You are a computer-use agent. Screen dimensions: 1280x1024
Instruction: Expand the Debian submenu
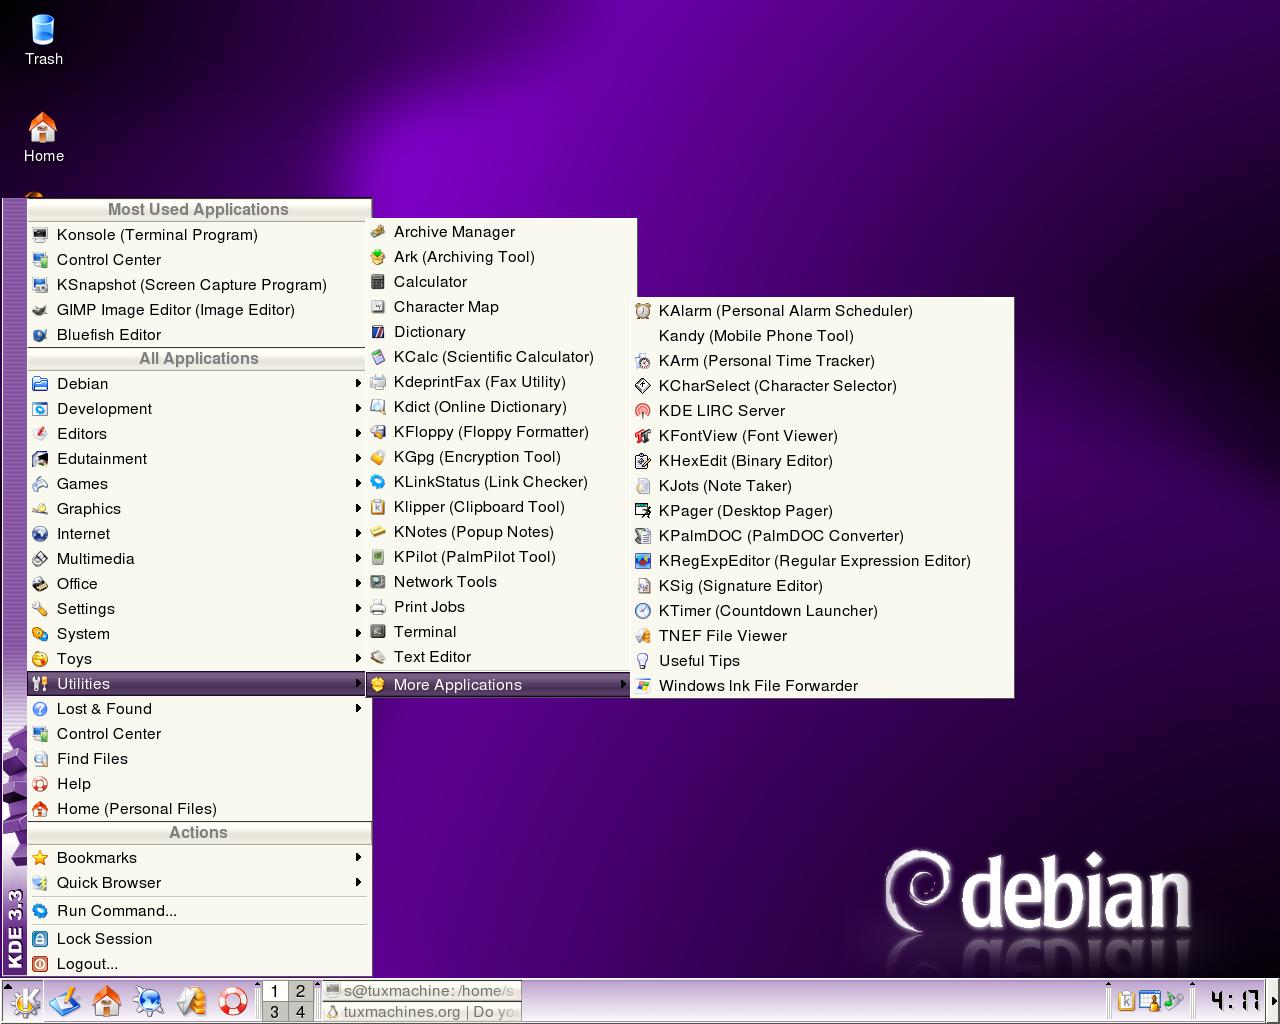pos(198,384)
